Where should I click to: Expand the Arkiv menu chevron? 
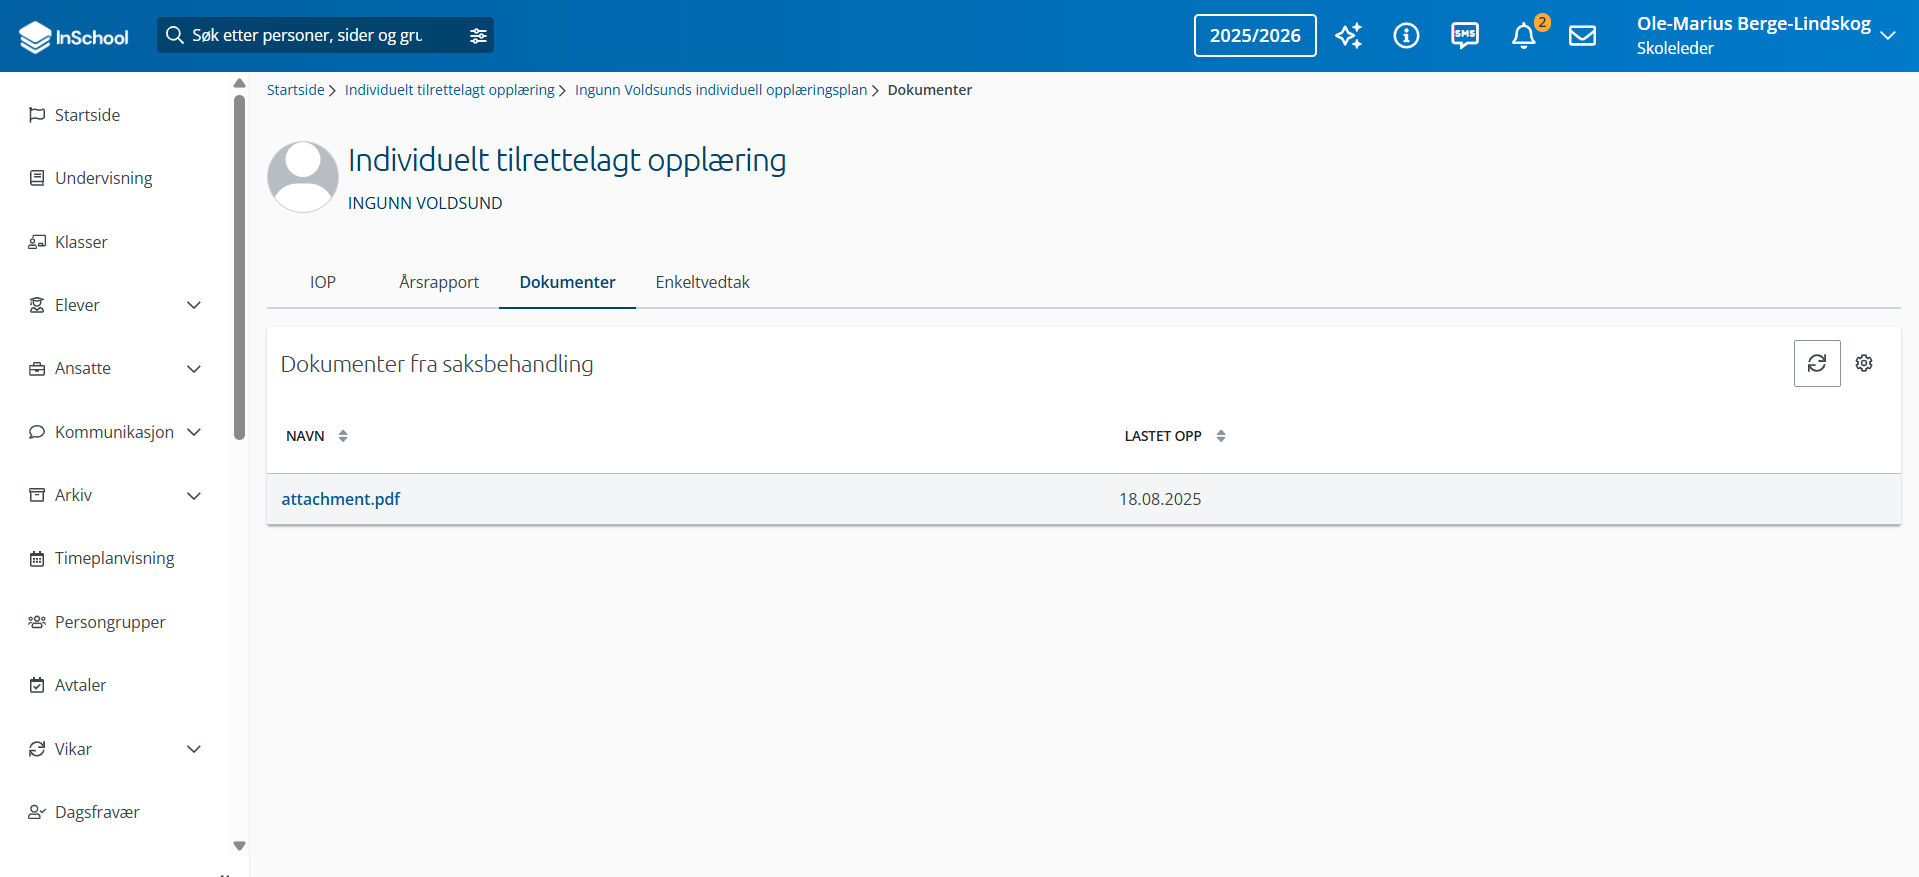194,496
